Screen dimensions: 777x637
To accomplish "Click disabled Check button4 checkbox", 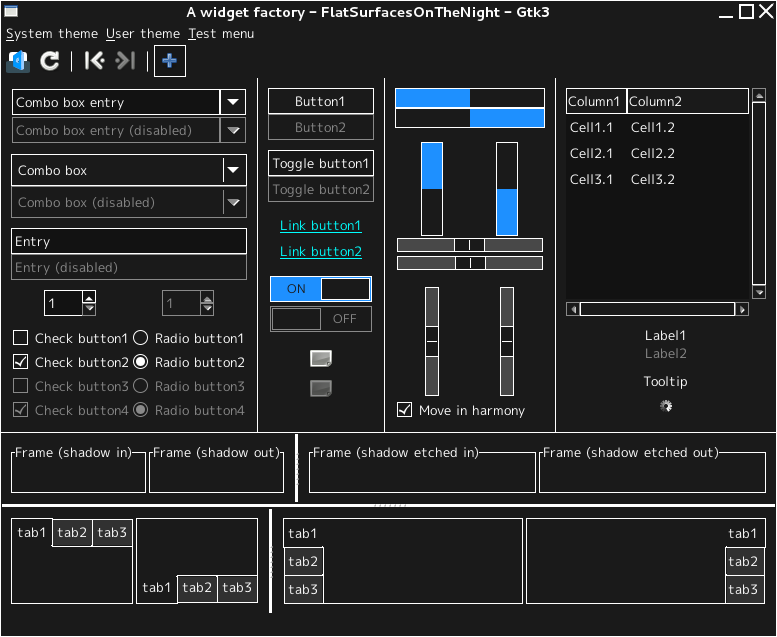I will [20, 410].
